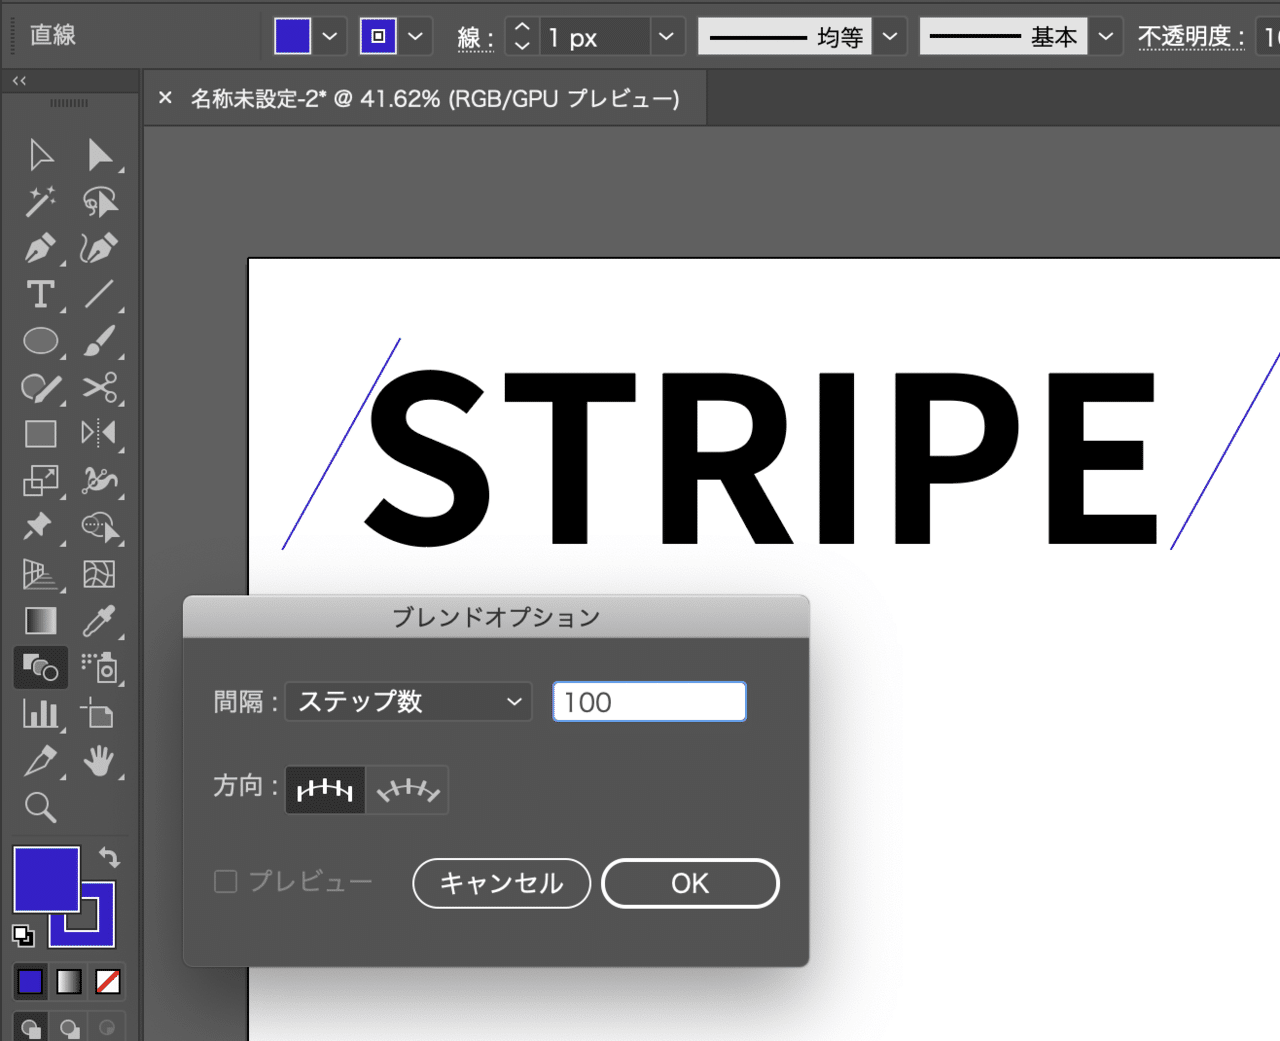Apply Gradient mode below swatches
The image size is (1280, 1041).
69,982
